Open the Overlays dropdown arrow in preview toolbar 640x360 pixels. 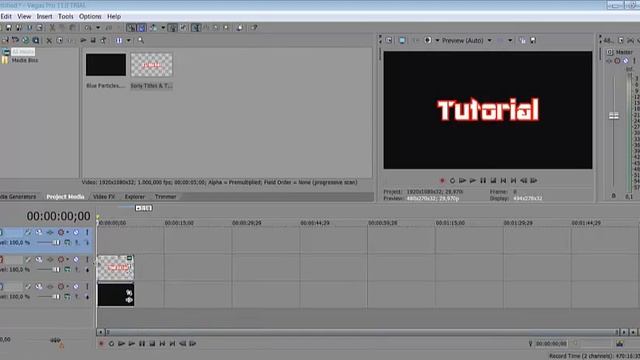pos(510,40)
